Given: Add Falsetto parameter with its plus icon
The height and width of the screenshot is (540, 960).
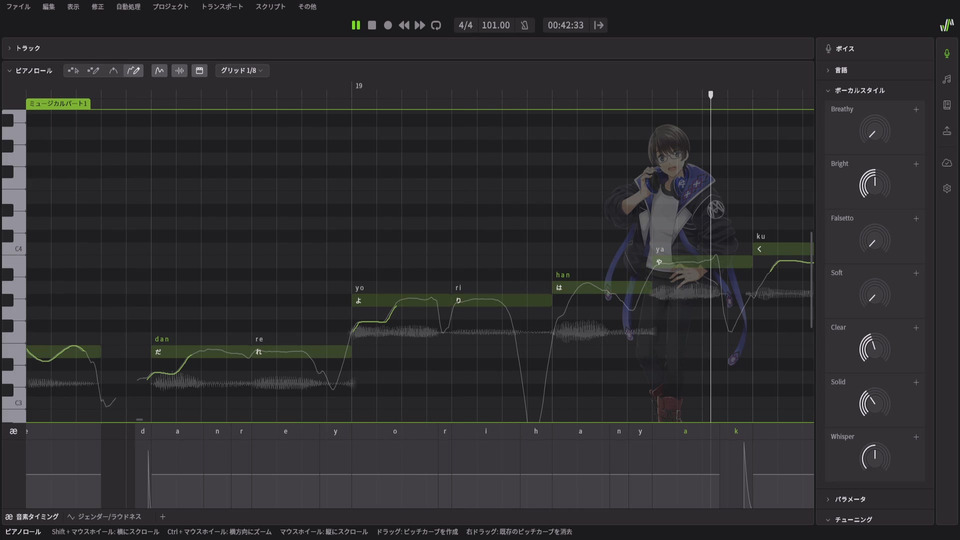Looking at the screenshot, I should pyautogui.click(x=916, y=219).
